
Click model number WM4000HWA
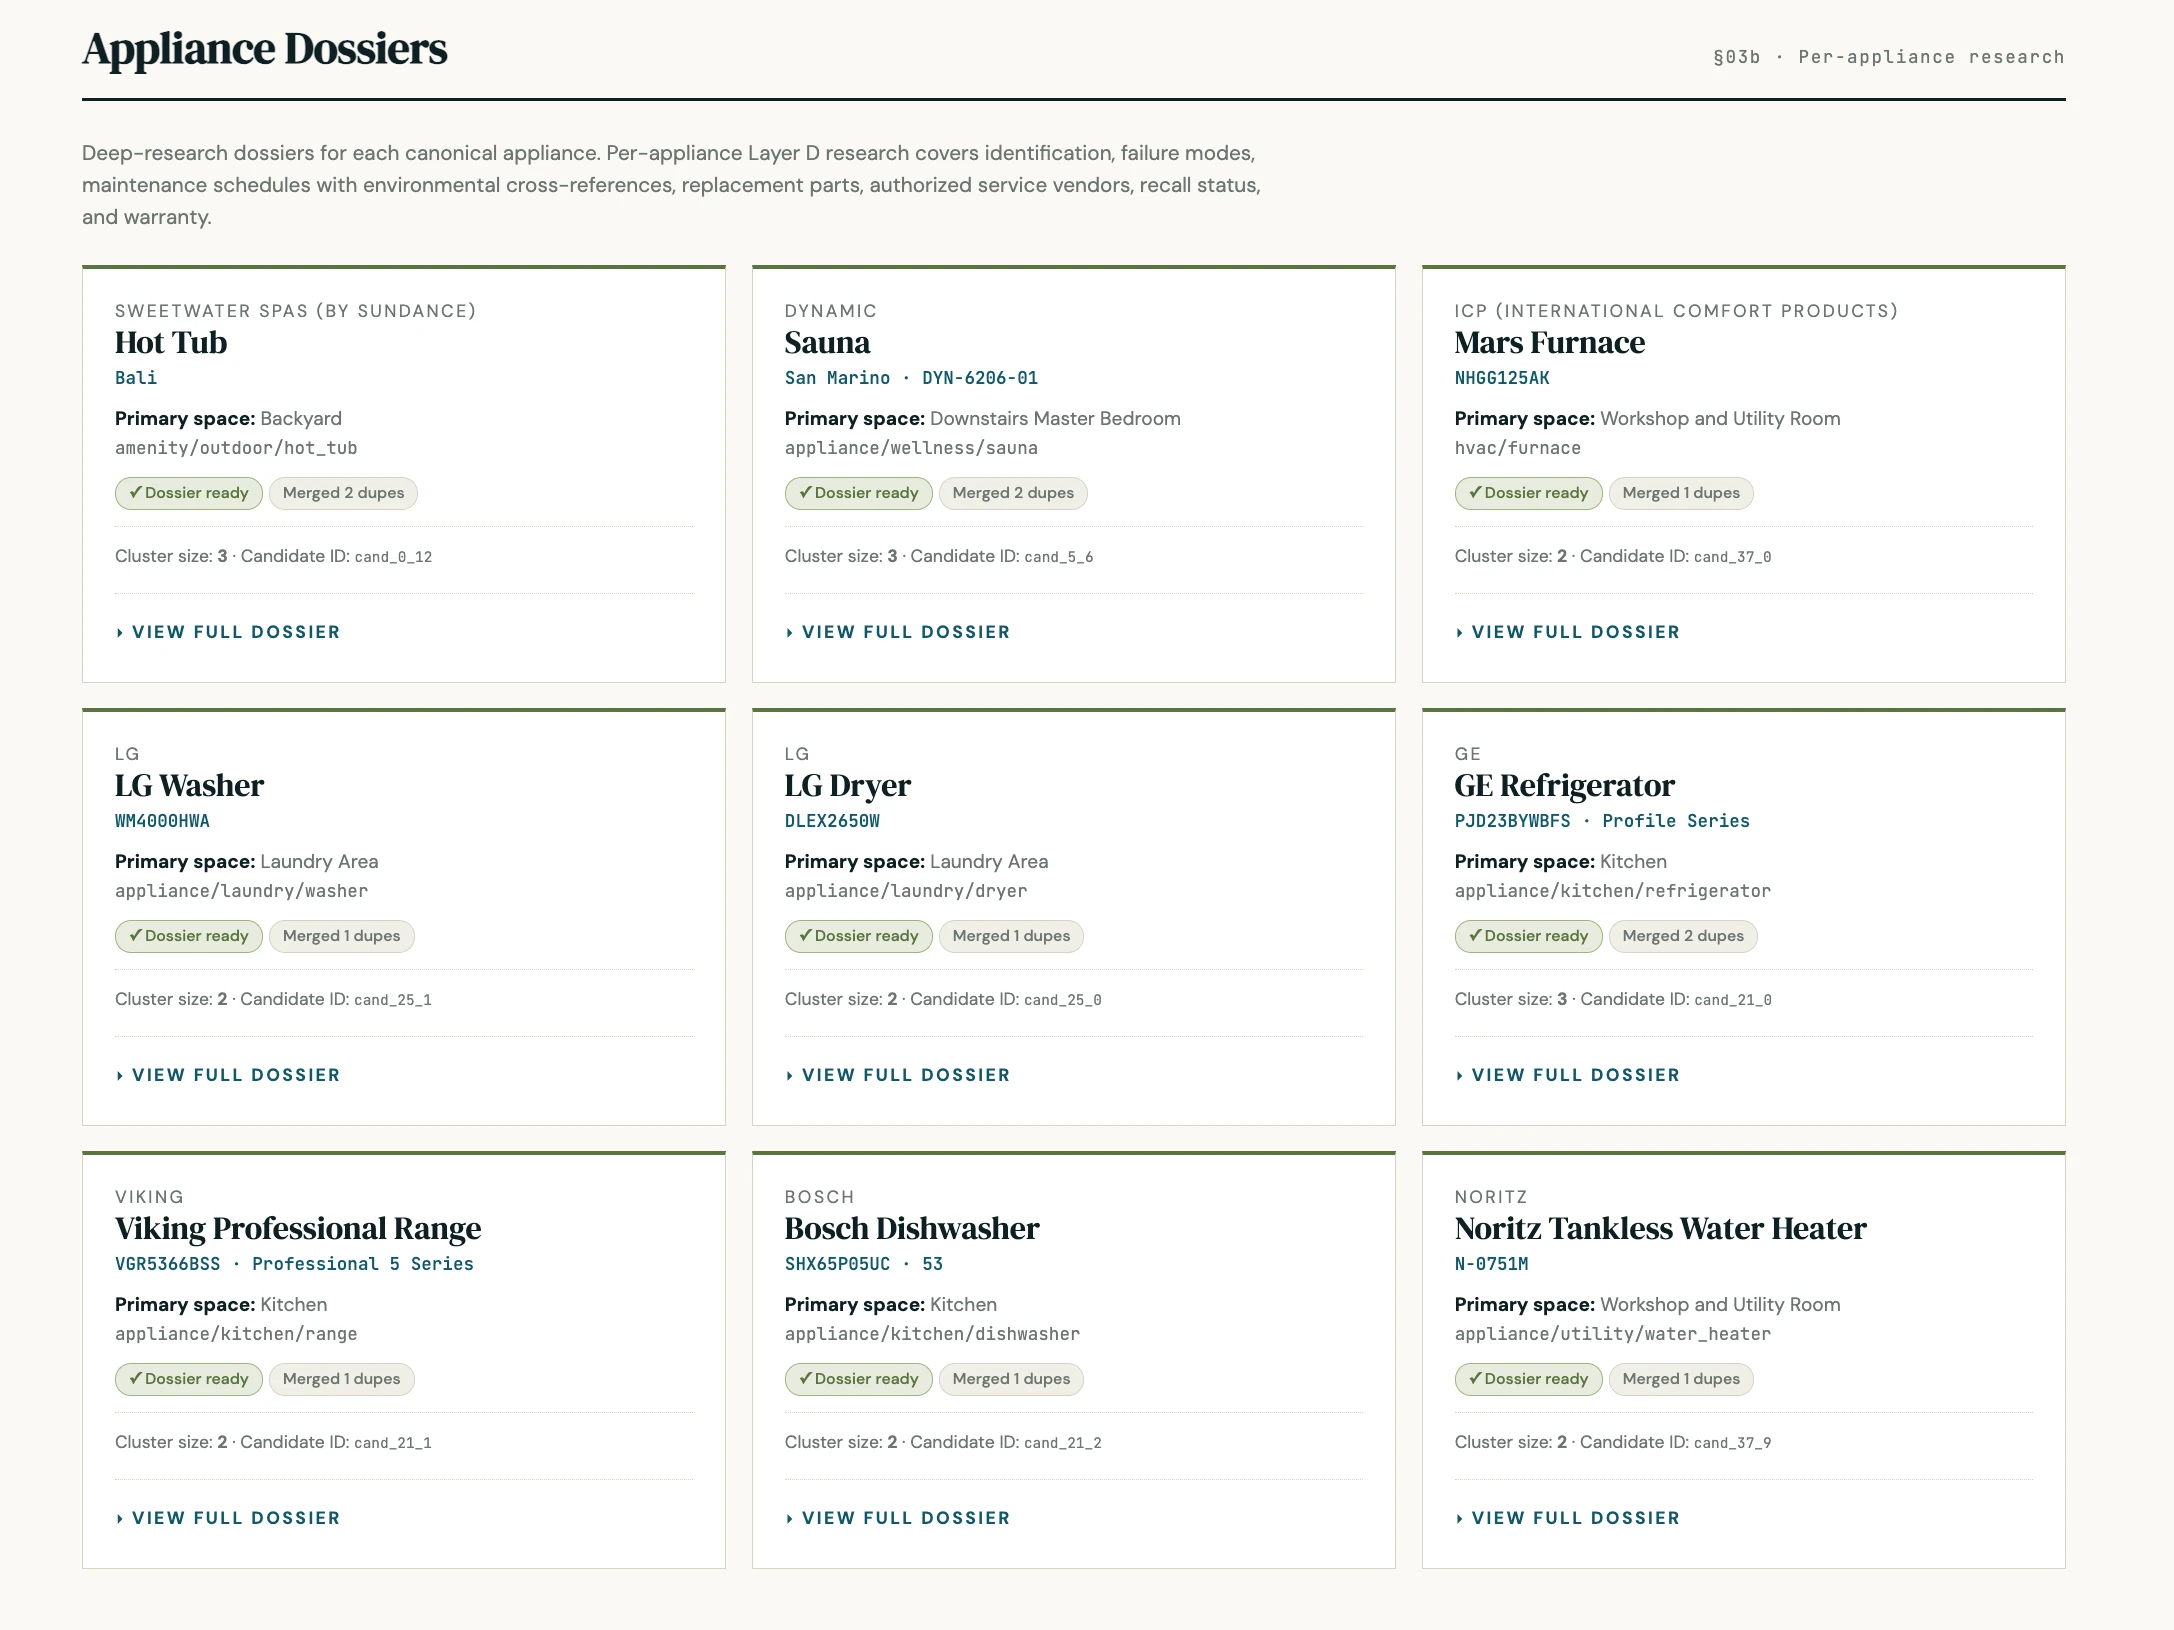pyautogui.click(x=162, y=821)
